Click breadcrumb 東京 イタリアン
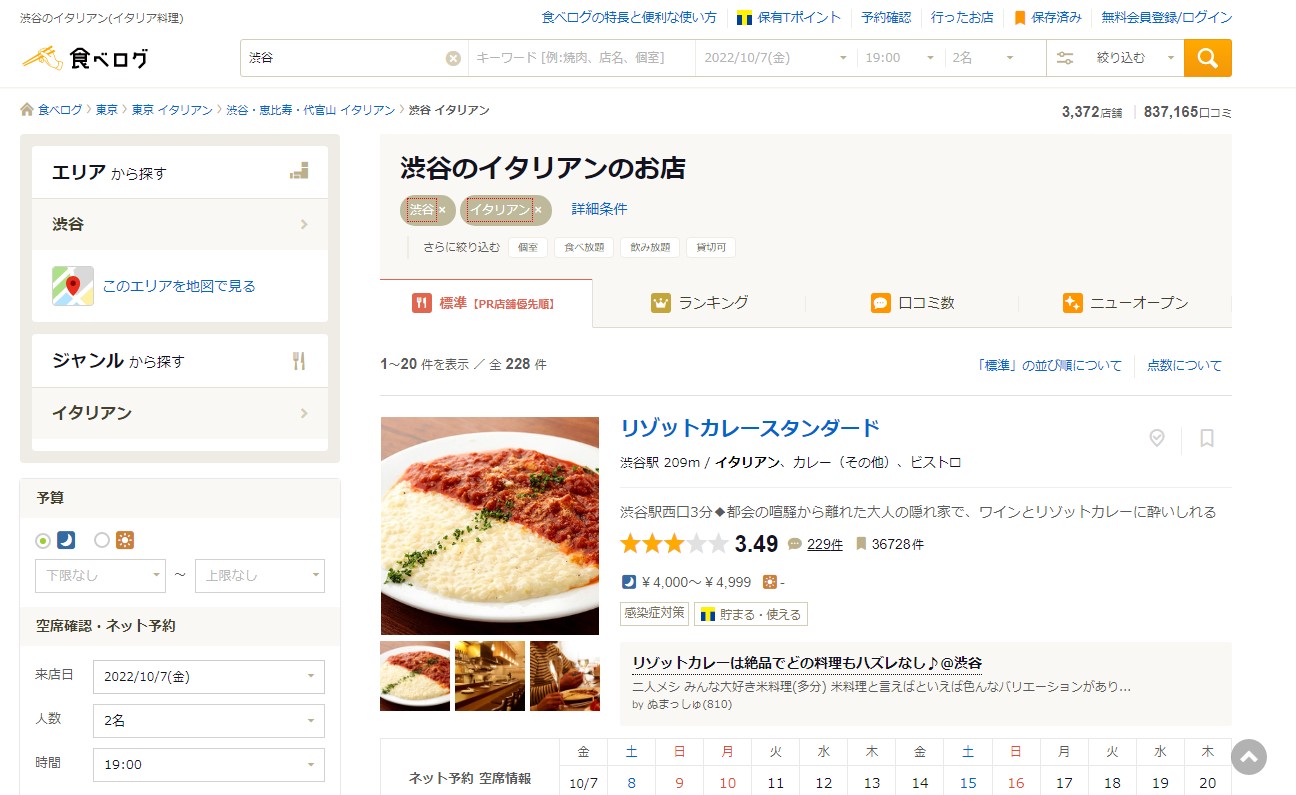Viewport: 1296px width, 795px height. pos(172,110)
